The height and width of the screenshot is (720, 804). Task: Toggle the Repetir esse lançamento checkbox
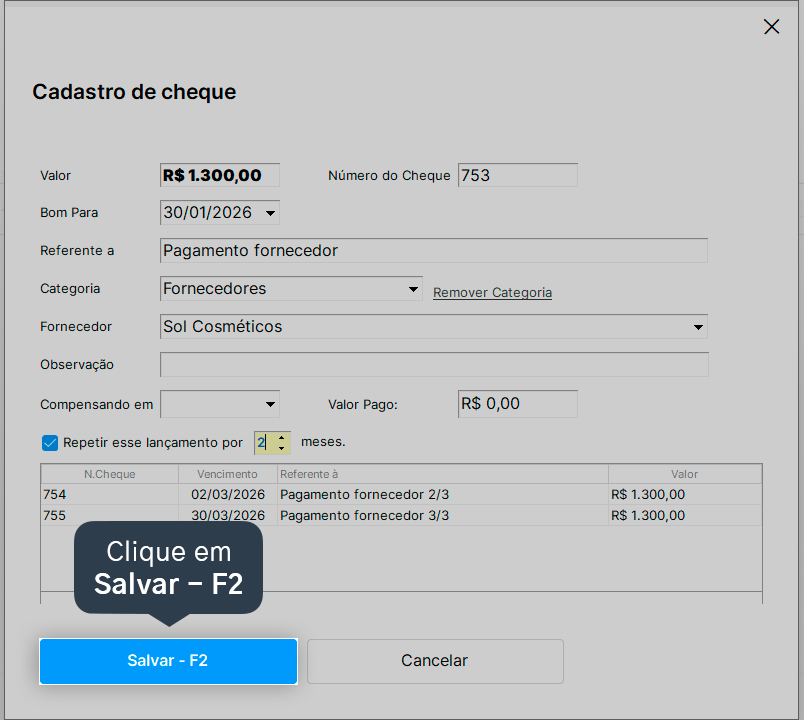point(50,443)
